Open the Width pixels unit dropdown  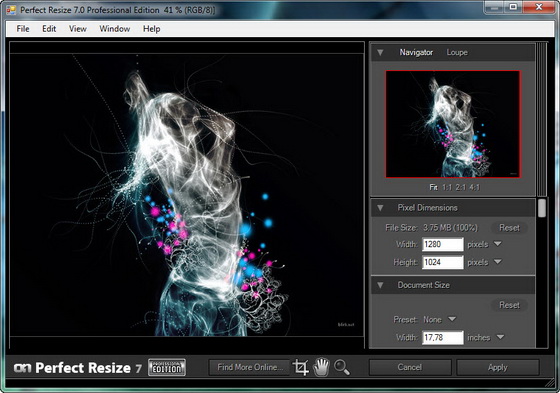(498, 244)
